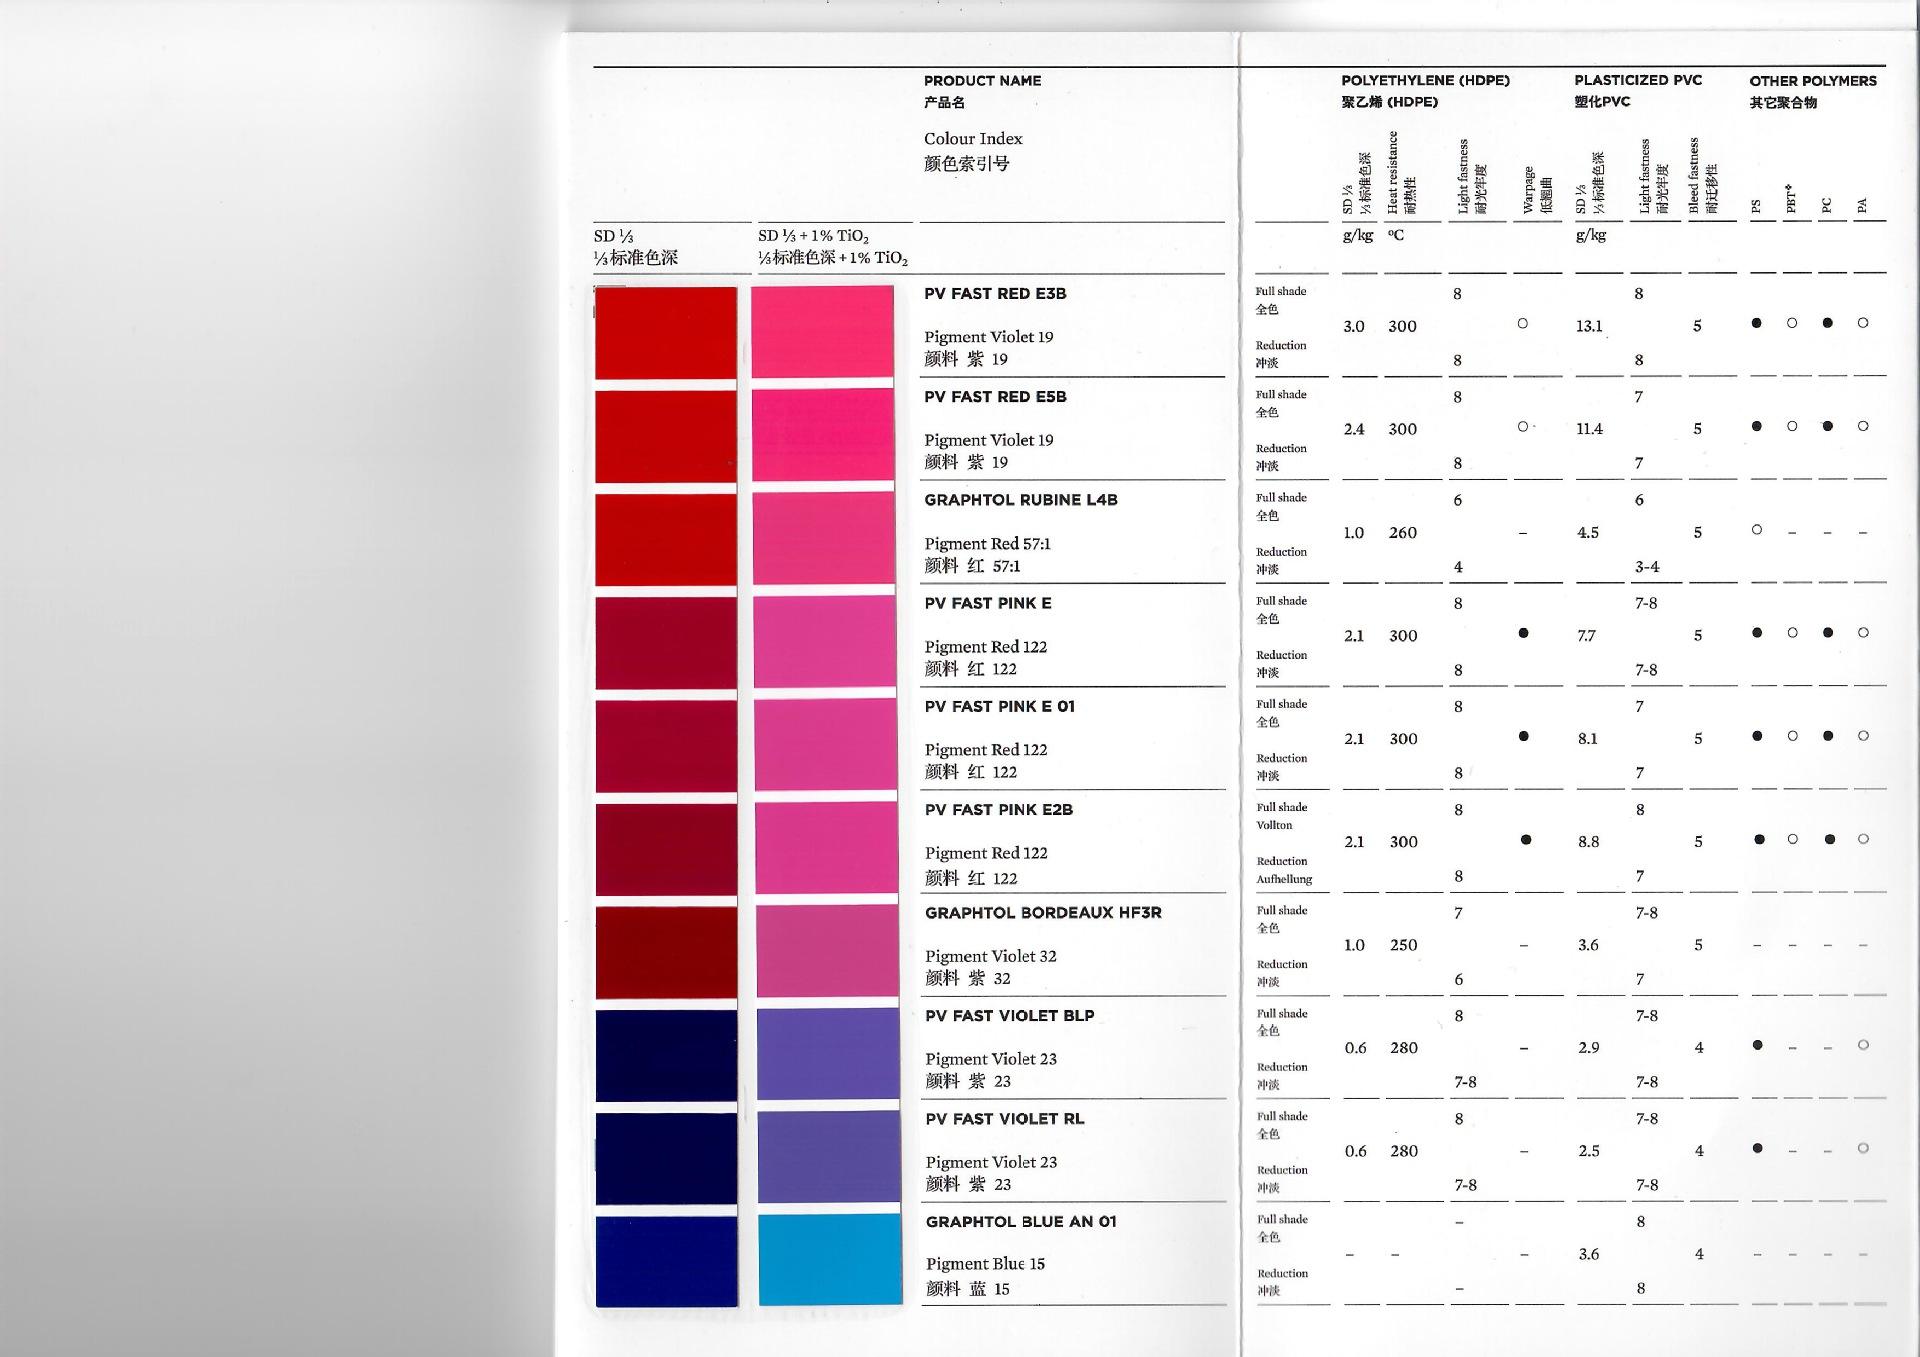This screenshot has width=1920, height=1357.
Task: Click the OTHER POLYMERS column header
Action: pyautogui.click(x=1812, y=81)
